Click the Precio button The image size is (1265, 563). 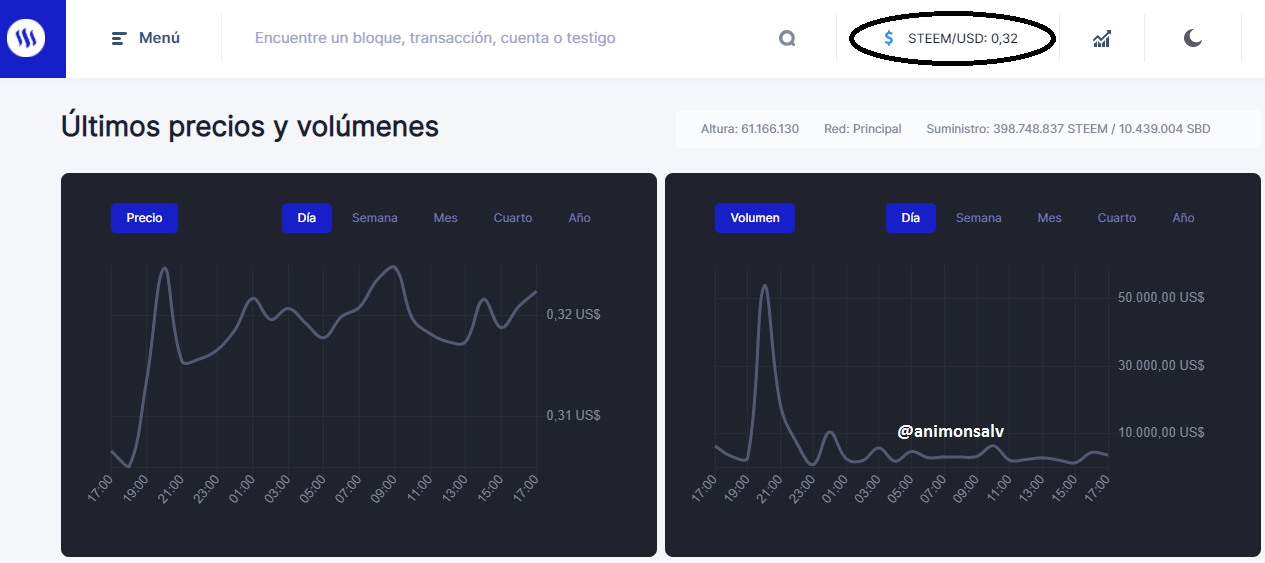[x=144, y=218]
